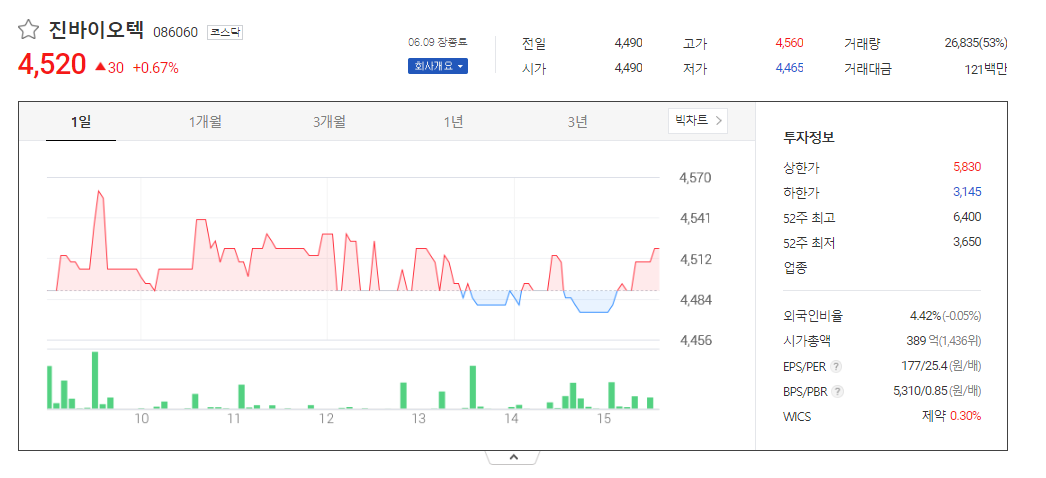Switch to the 3개월 chart tab

pos(330,122)
